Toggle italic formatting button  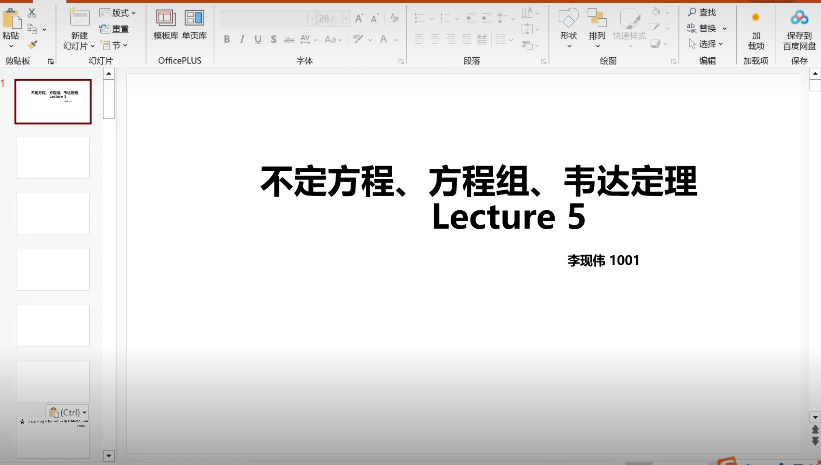pos(242,39)
